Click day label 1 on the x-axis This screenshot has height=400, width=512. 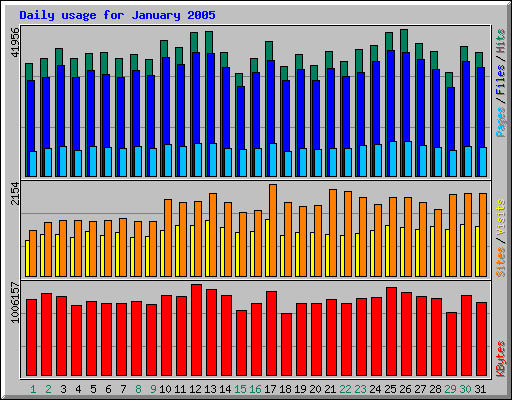tap(33, 389)
